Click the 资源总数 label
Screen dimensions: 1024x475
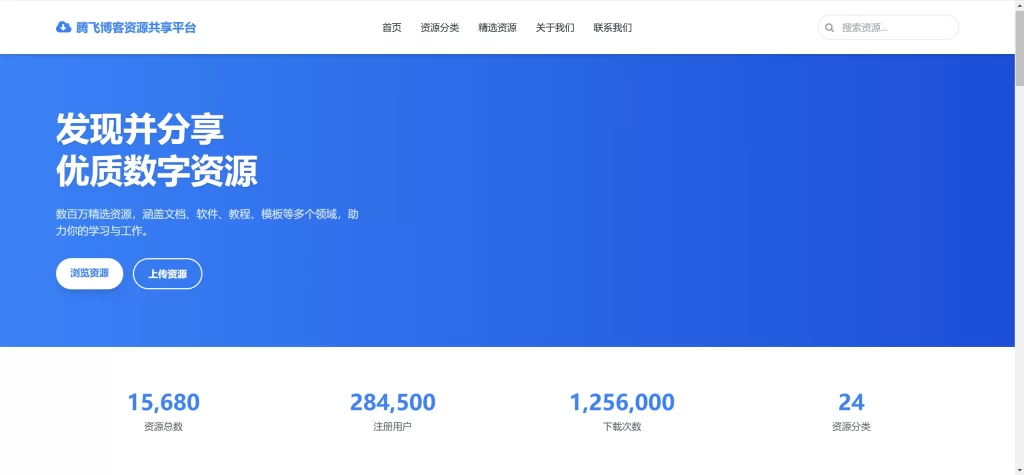(163, 427)
